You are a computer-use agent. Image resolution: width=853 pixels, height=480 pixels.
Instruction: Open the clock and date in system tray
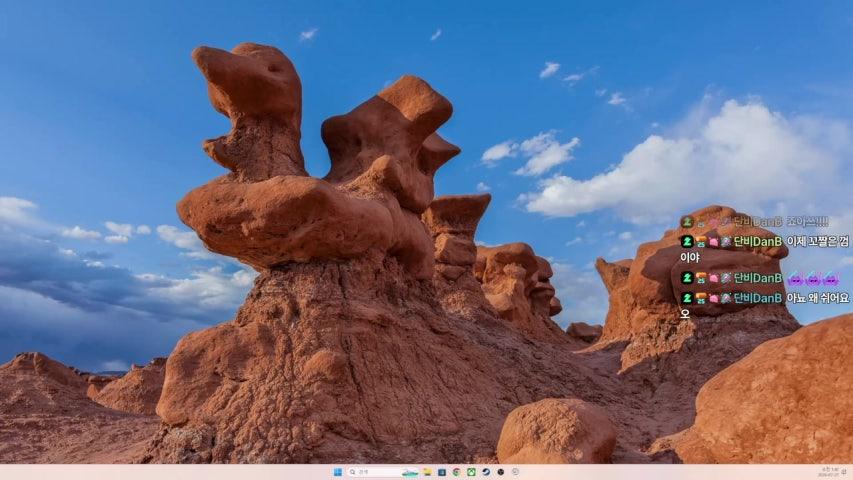pos(829,472)
